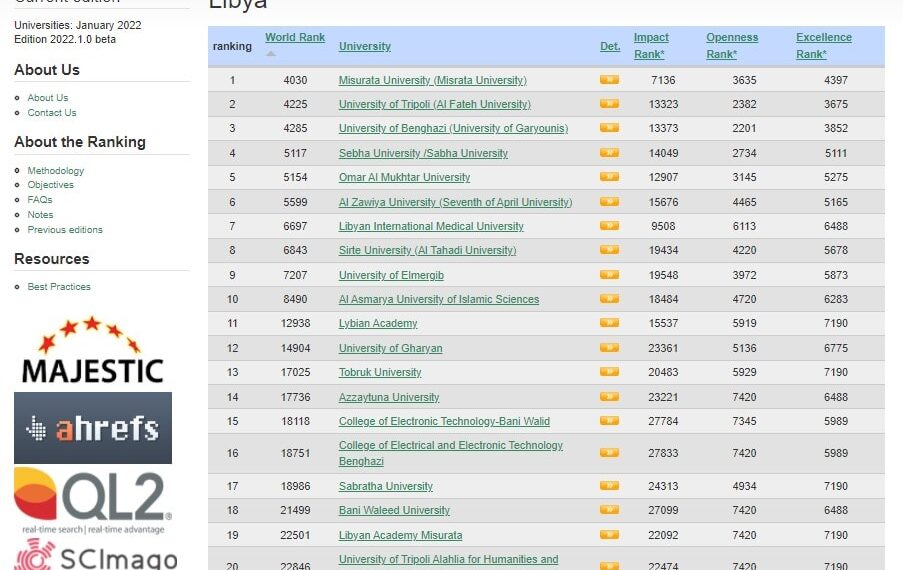Open Best Practices under Resources
Image resolution: width=903 pixels, height=570 pixels.
[x=59, y=287]
